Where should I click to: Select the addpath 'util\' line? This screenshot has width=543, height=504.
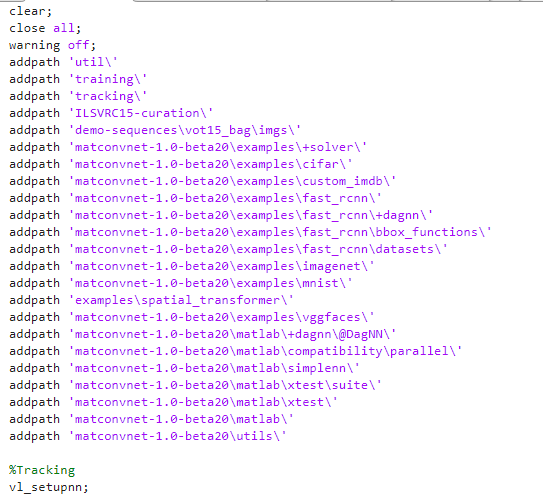point(63,62)
